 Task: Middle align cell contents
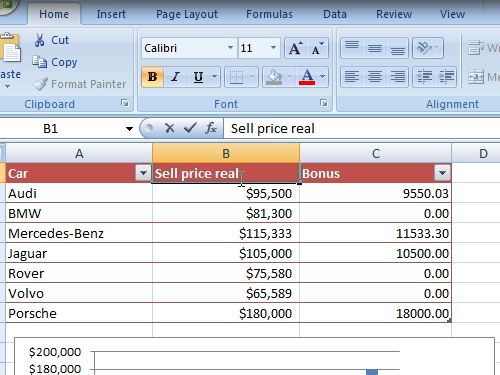pyautogui.click(x=375, y=48)
